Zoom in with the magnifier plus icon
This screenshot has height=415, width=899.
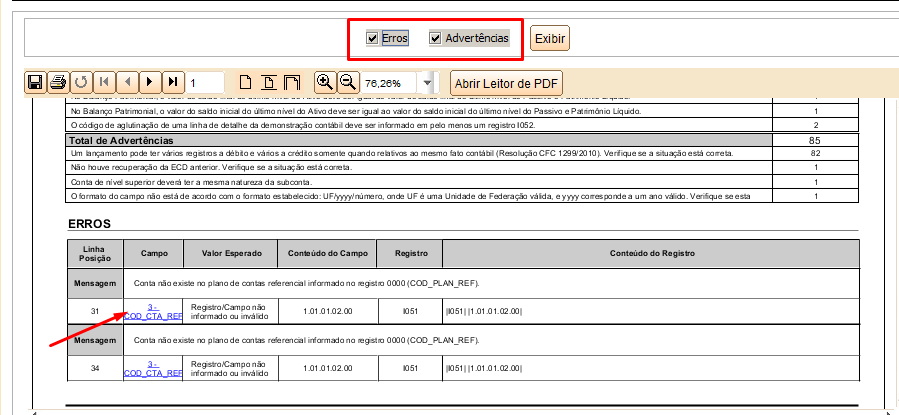pyautogui.click(x=325, y=82)
